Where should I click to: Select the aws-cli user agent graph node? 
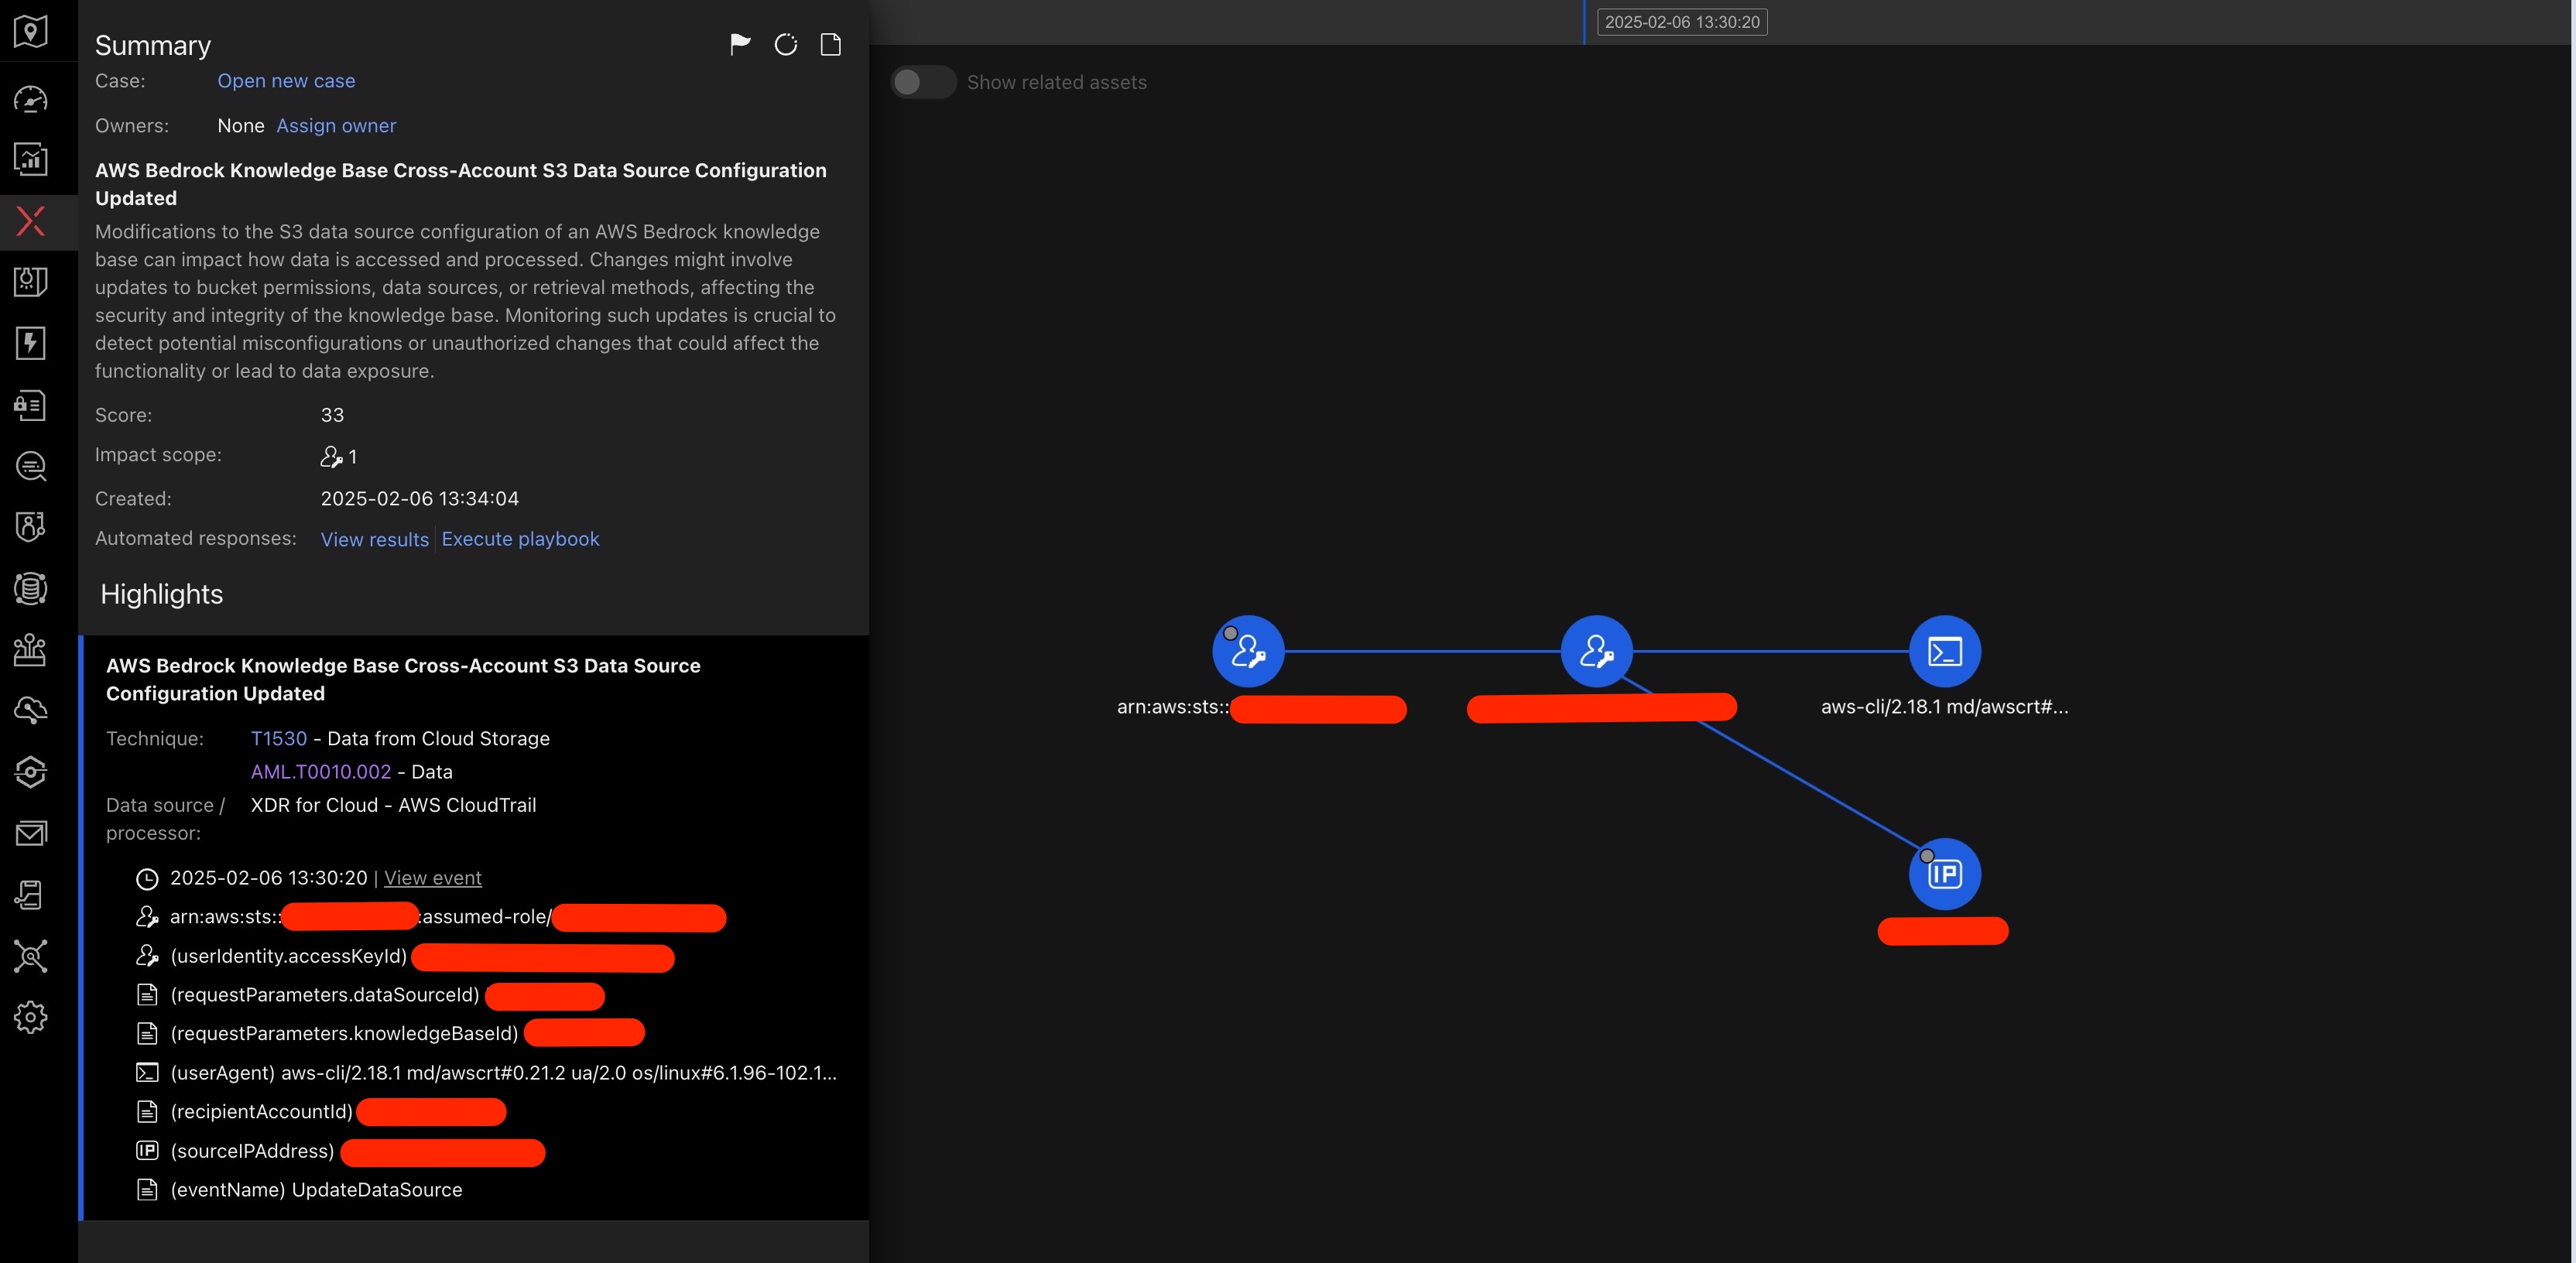tap(1944, 651)
